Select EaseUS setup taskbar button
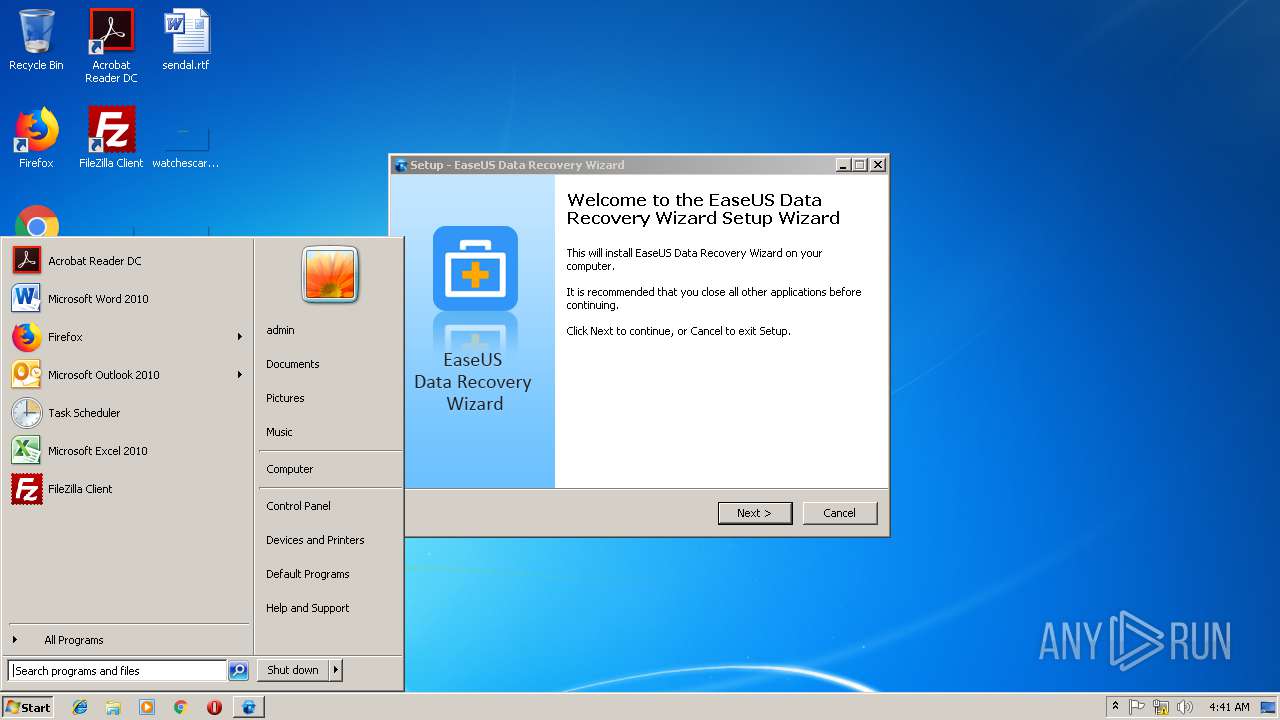The height and width of the screenshot is (720, 1280). [249, 707]
